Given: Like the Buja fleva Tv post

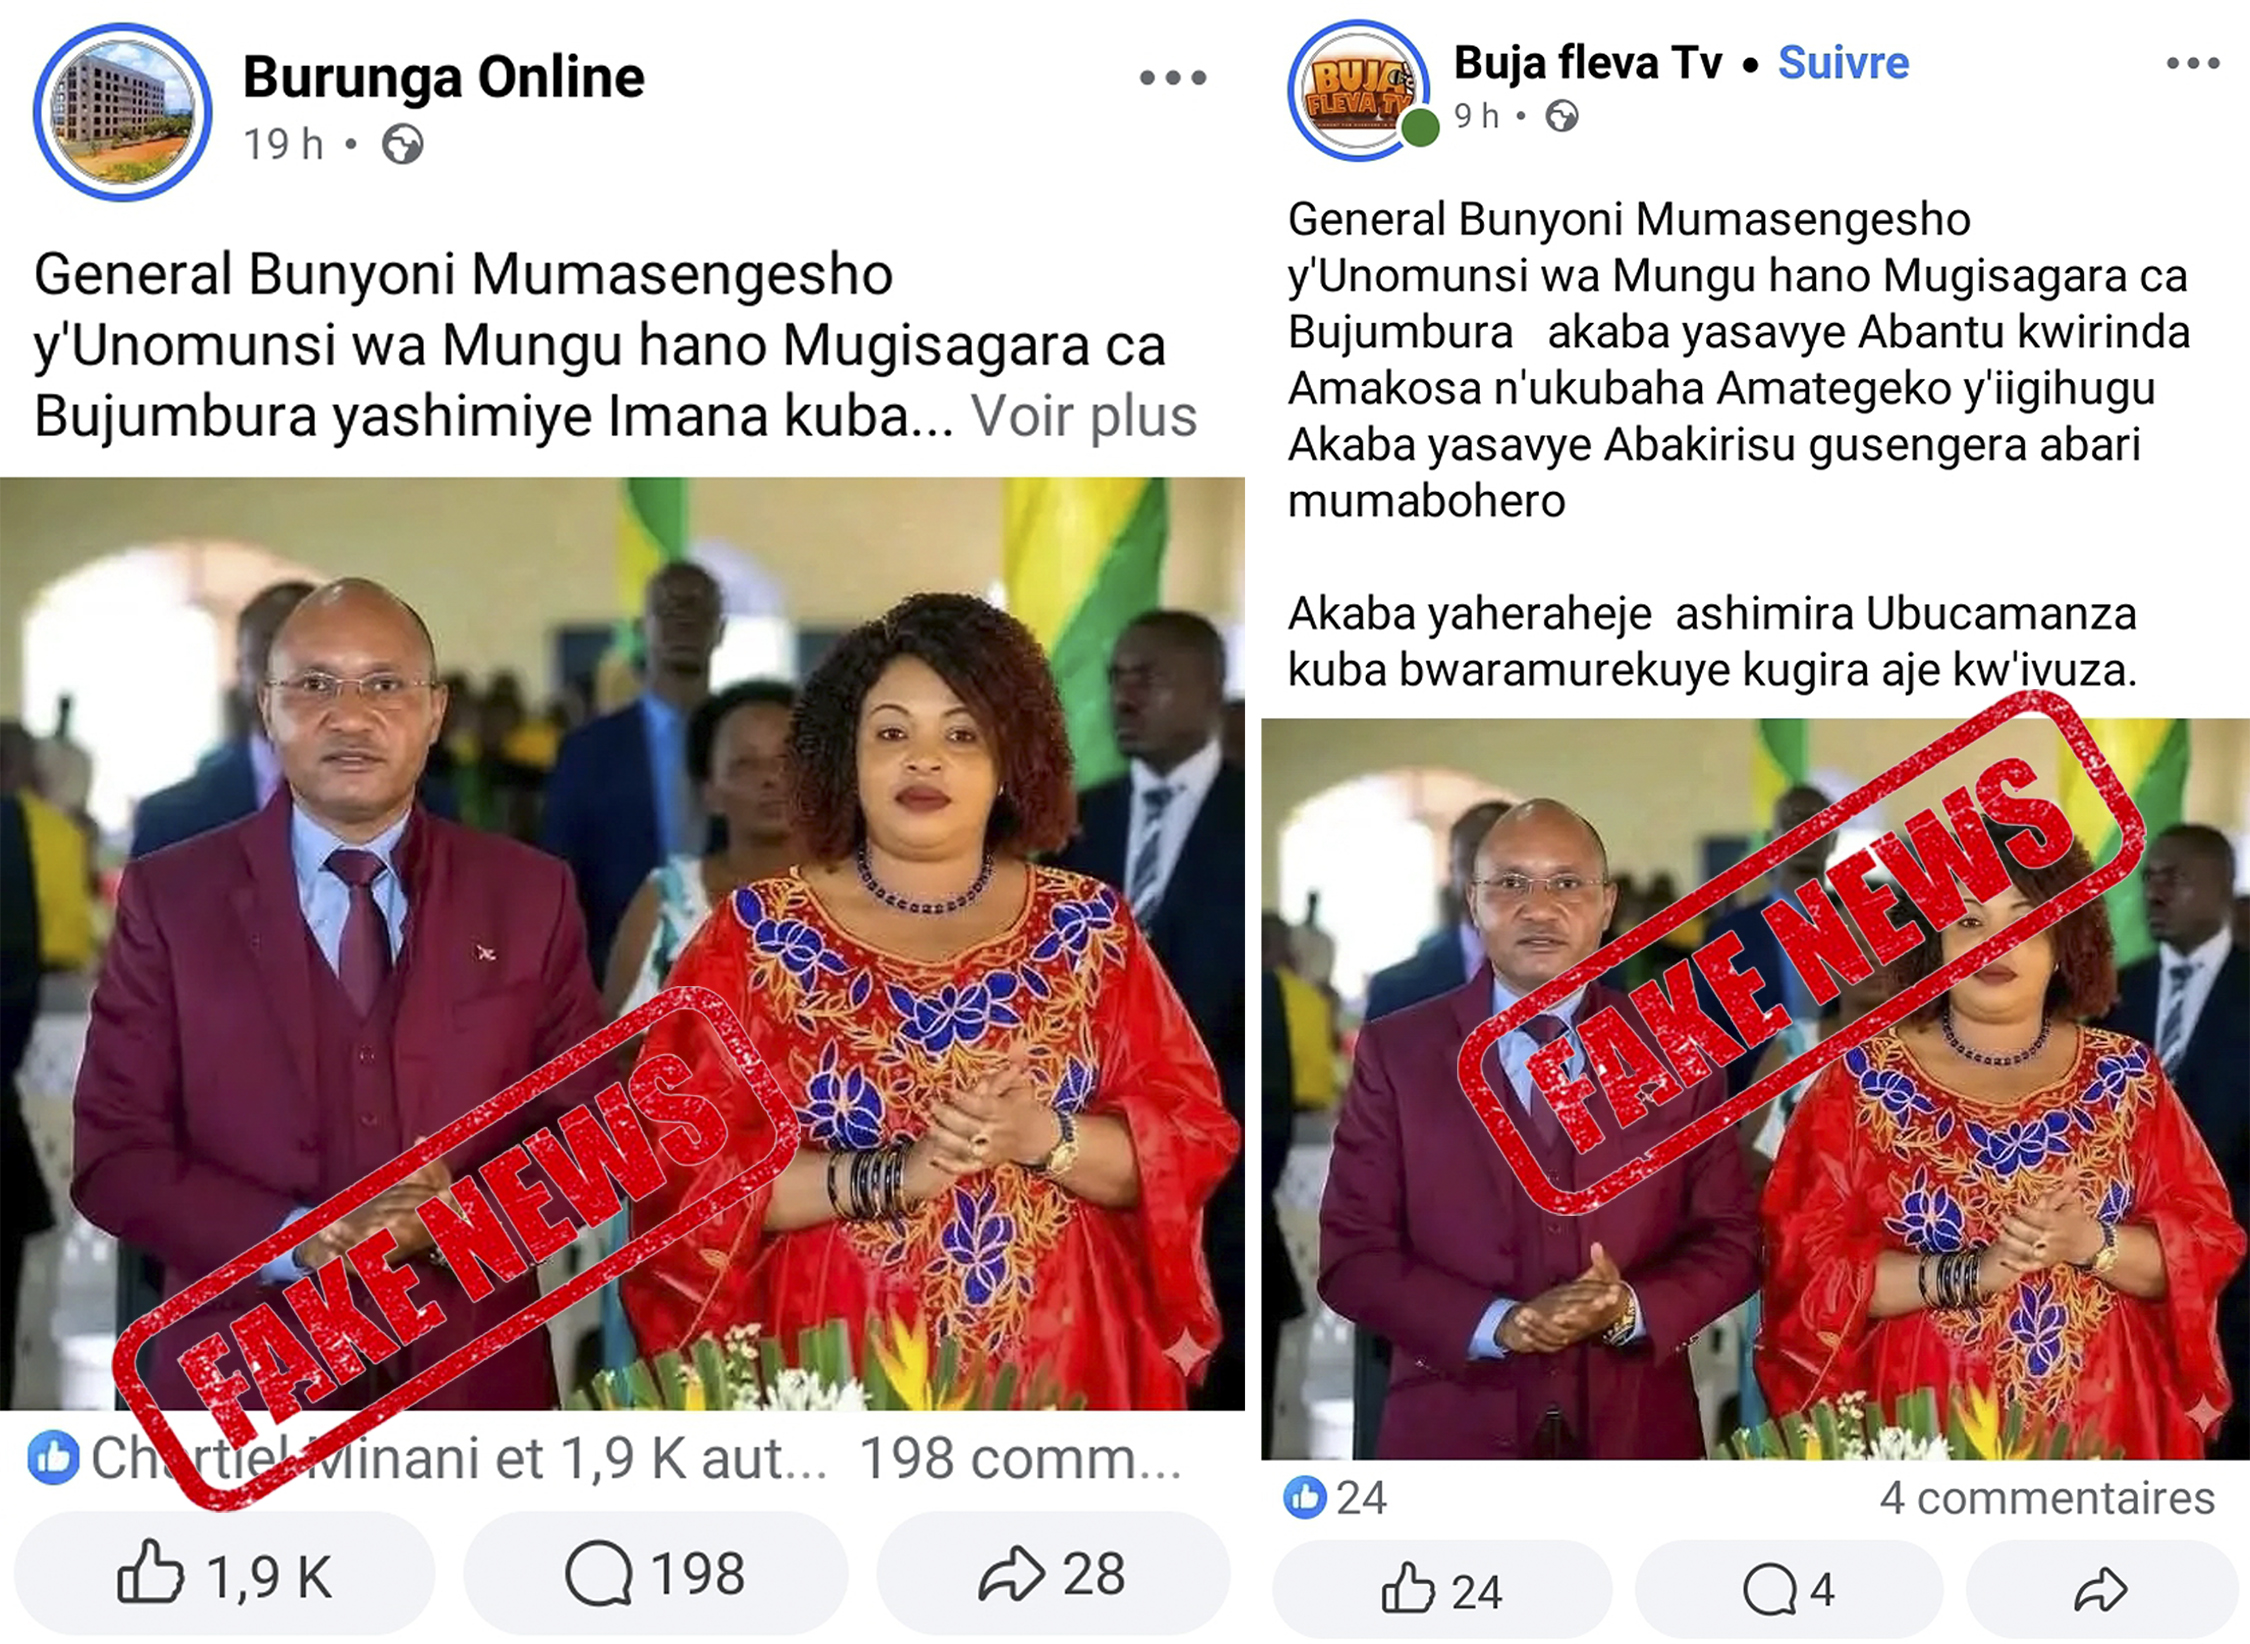Looking at the screenshot, I should tap(1442, 1591).
